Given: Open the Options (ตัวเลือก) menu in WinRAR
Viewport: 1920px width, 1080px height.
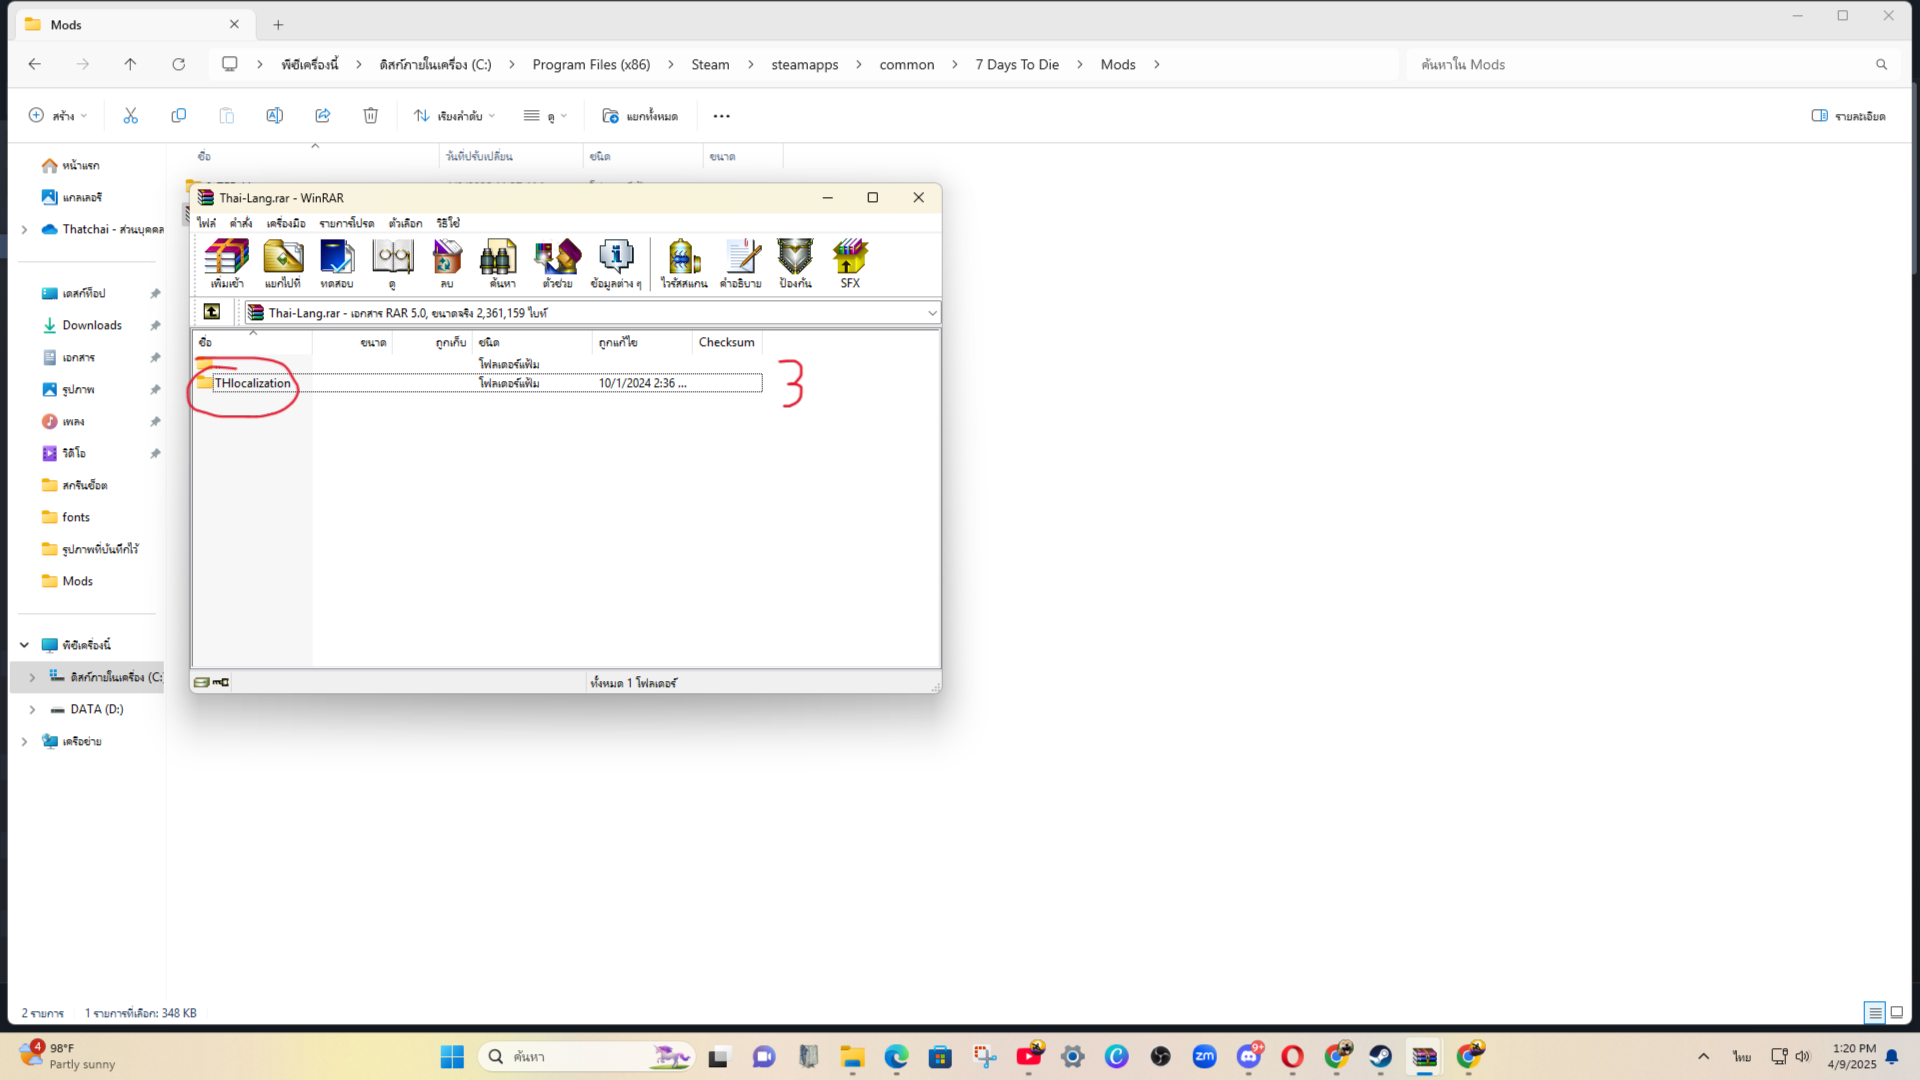Looking at the screenshot, I should click(405, 223).
